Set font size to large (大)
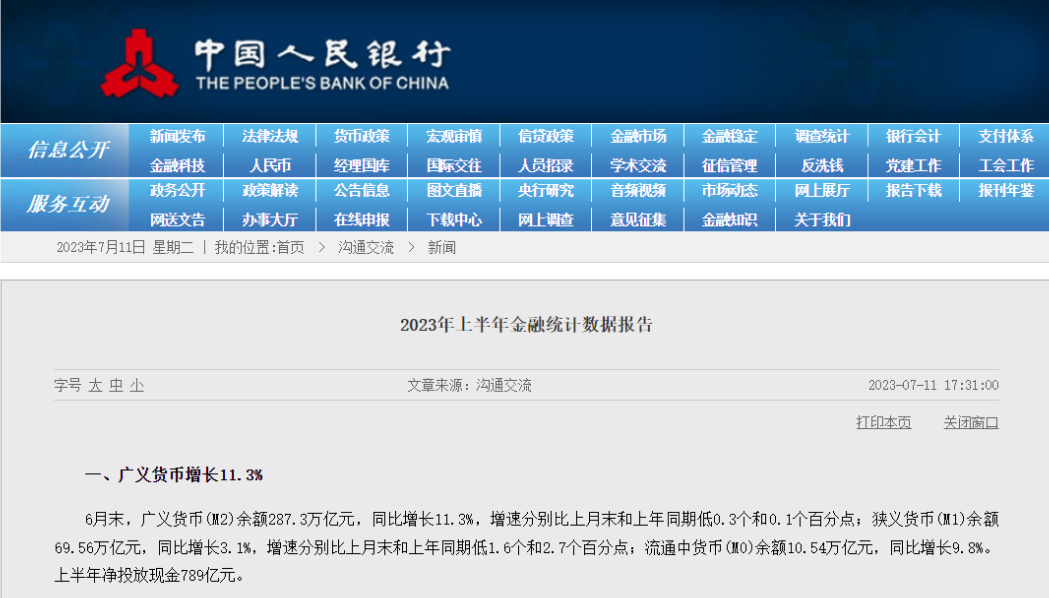This screenshot has height=598, width=1049. coord(95,385)
